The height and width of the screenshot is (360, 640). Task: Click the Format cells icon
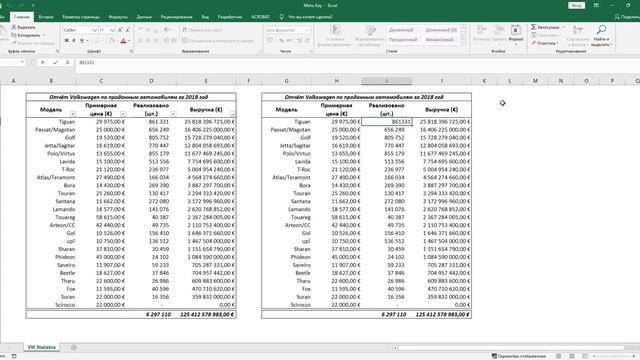point(516,30)
